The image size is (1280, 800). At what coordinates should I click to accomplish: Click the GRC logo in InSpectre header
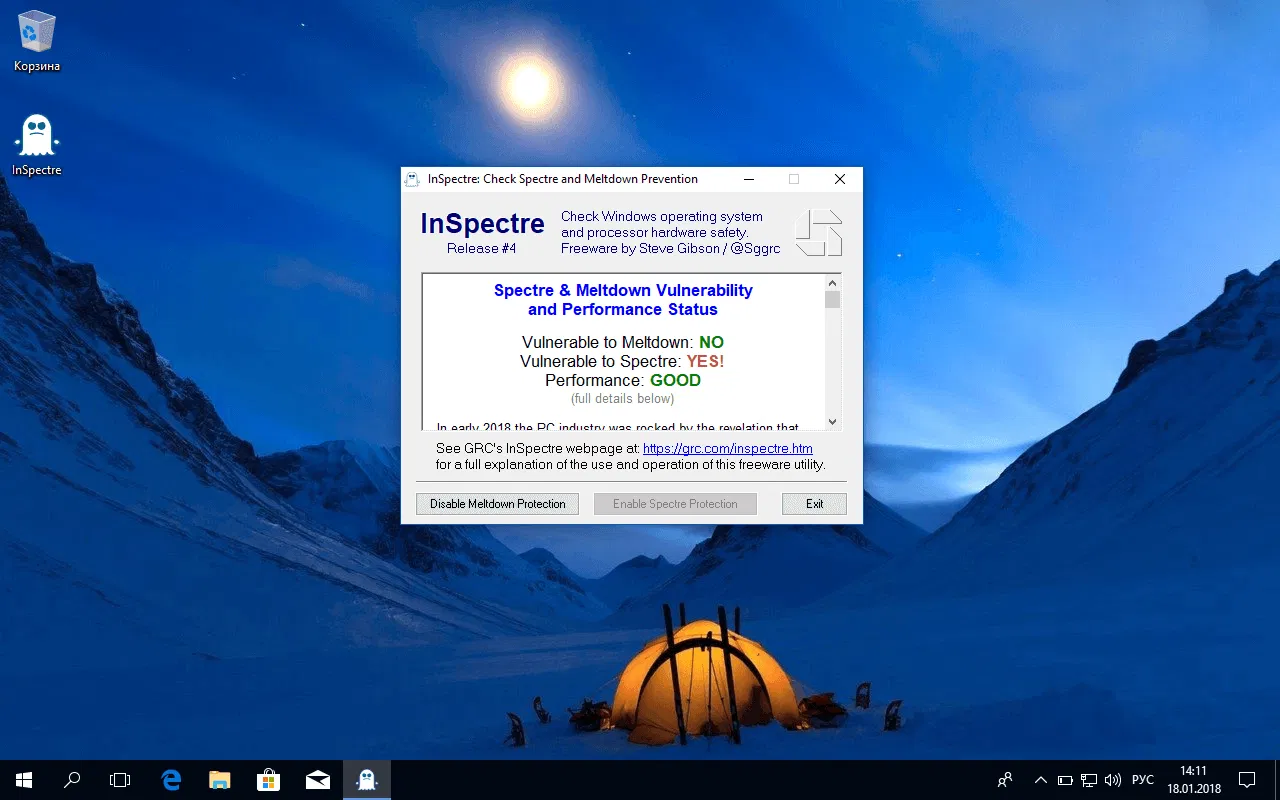pyautogui.click(x=819, y=233)
